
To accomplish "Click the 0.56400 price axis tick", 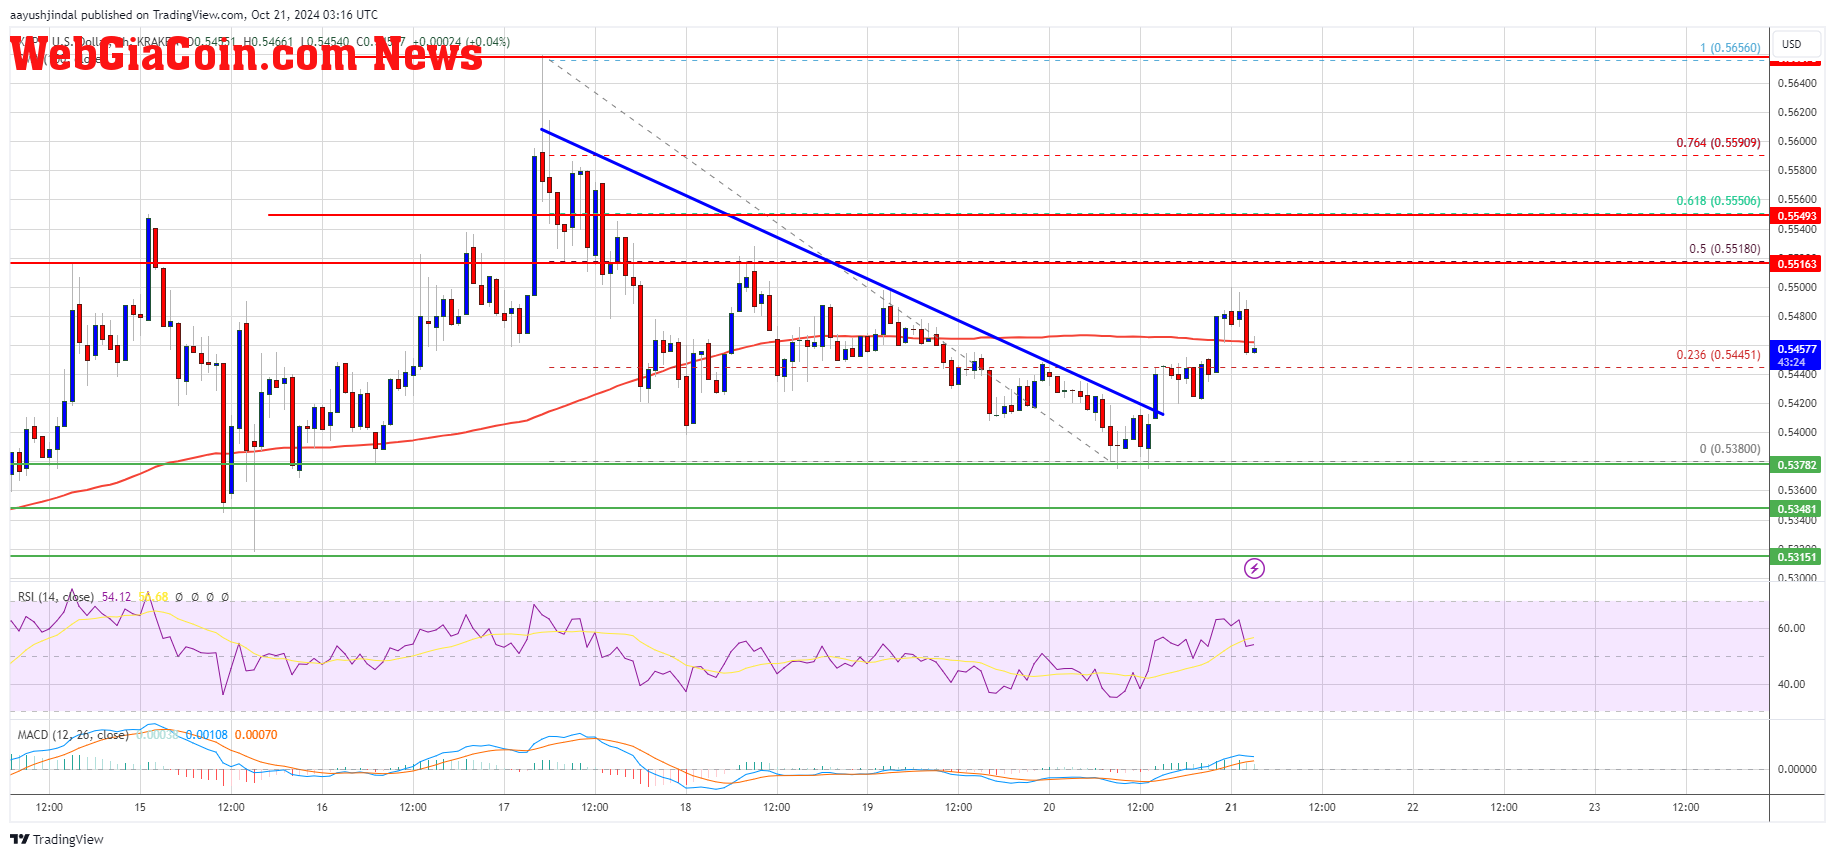I will click(1797, 83).
